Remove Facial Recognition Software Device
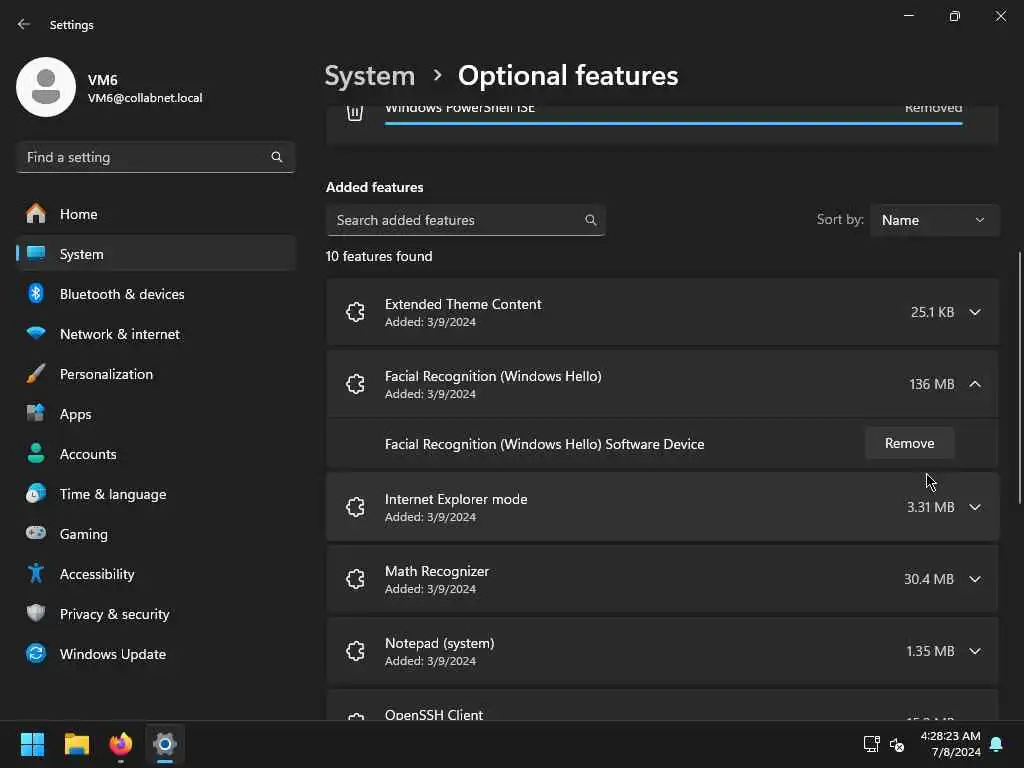The width and height of the screenshot is (1024, 768). click(x=909, y=443)
